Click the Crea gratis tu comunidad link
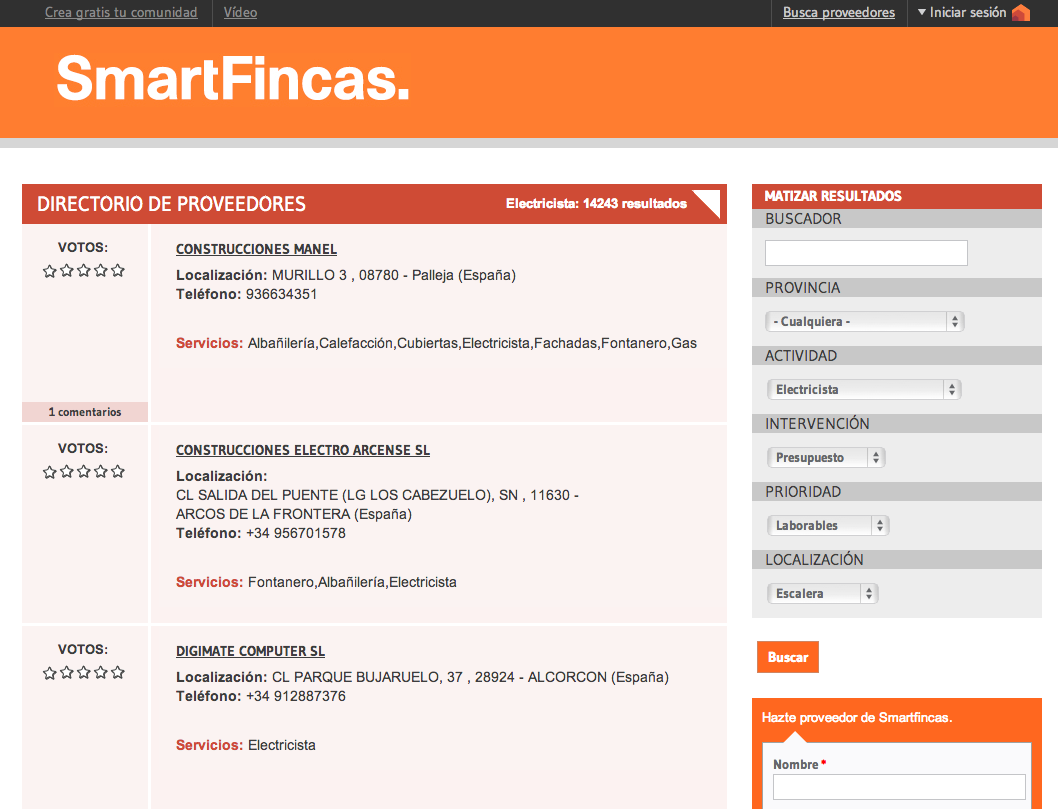The width and height of the screenshot is (1058, 809). click(x=121, y=13)
